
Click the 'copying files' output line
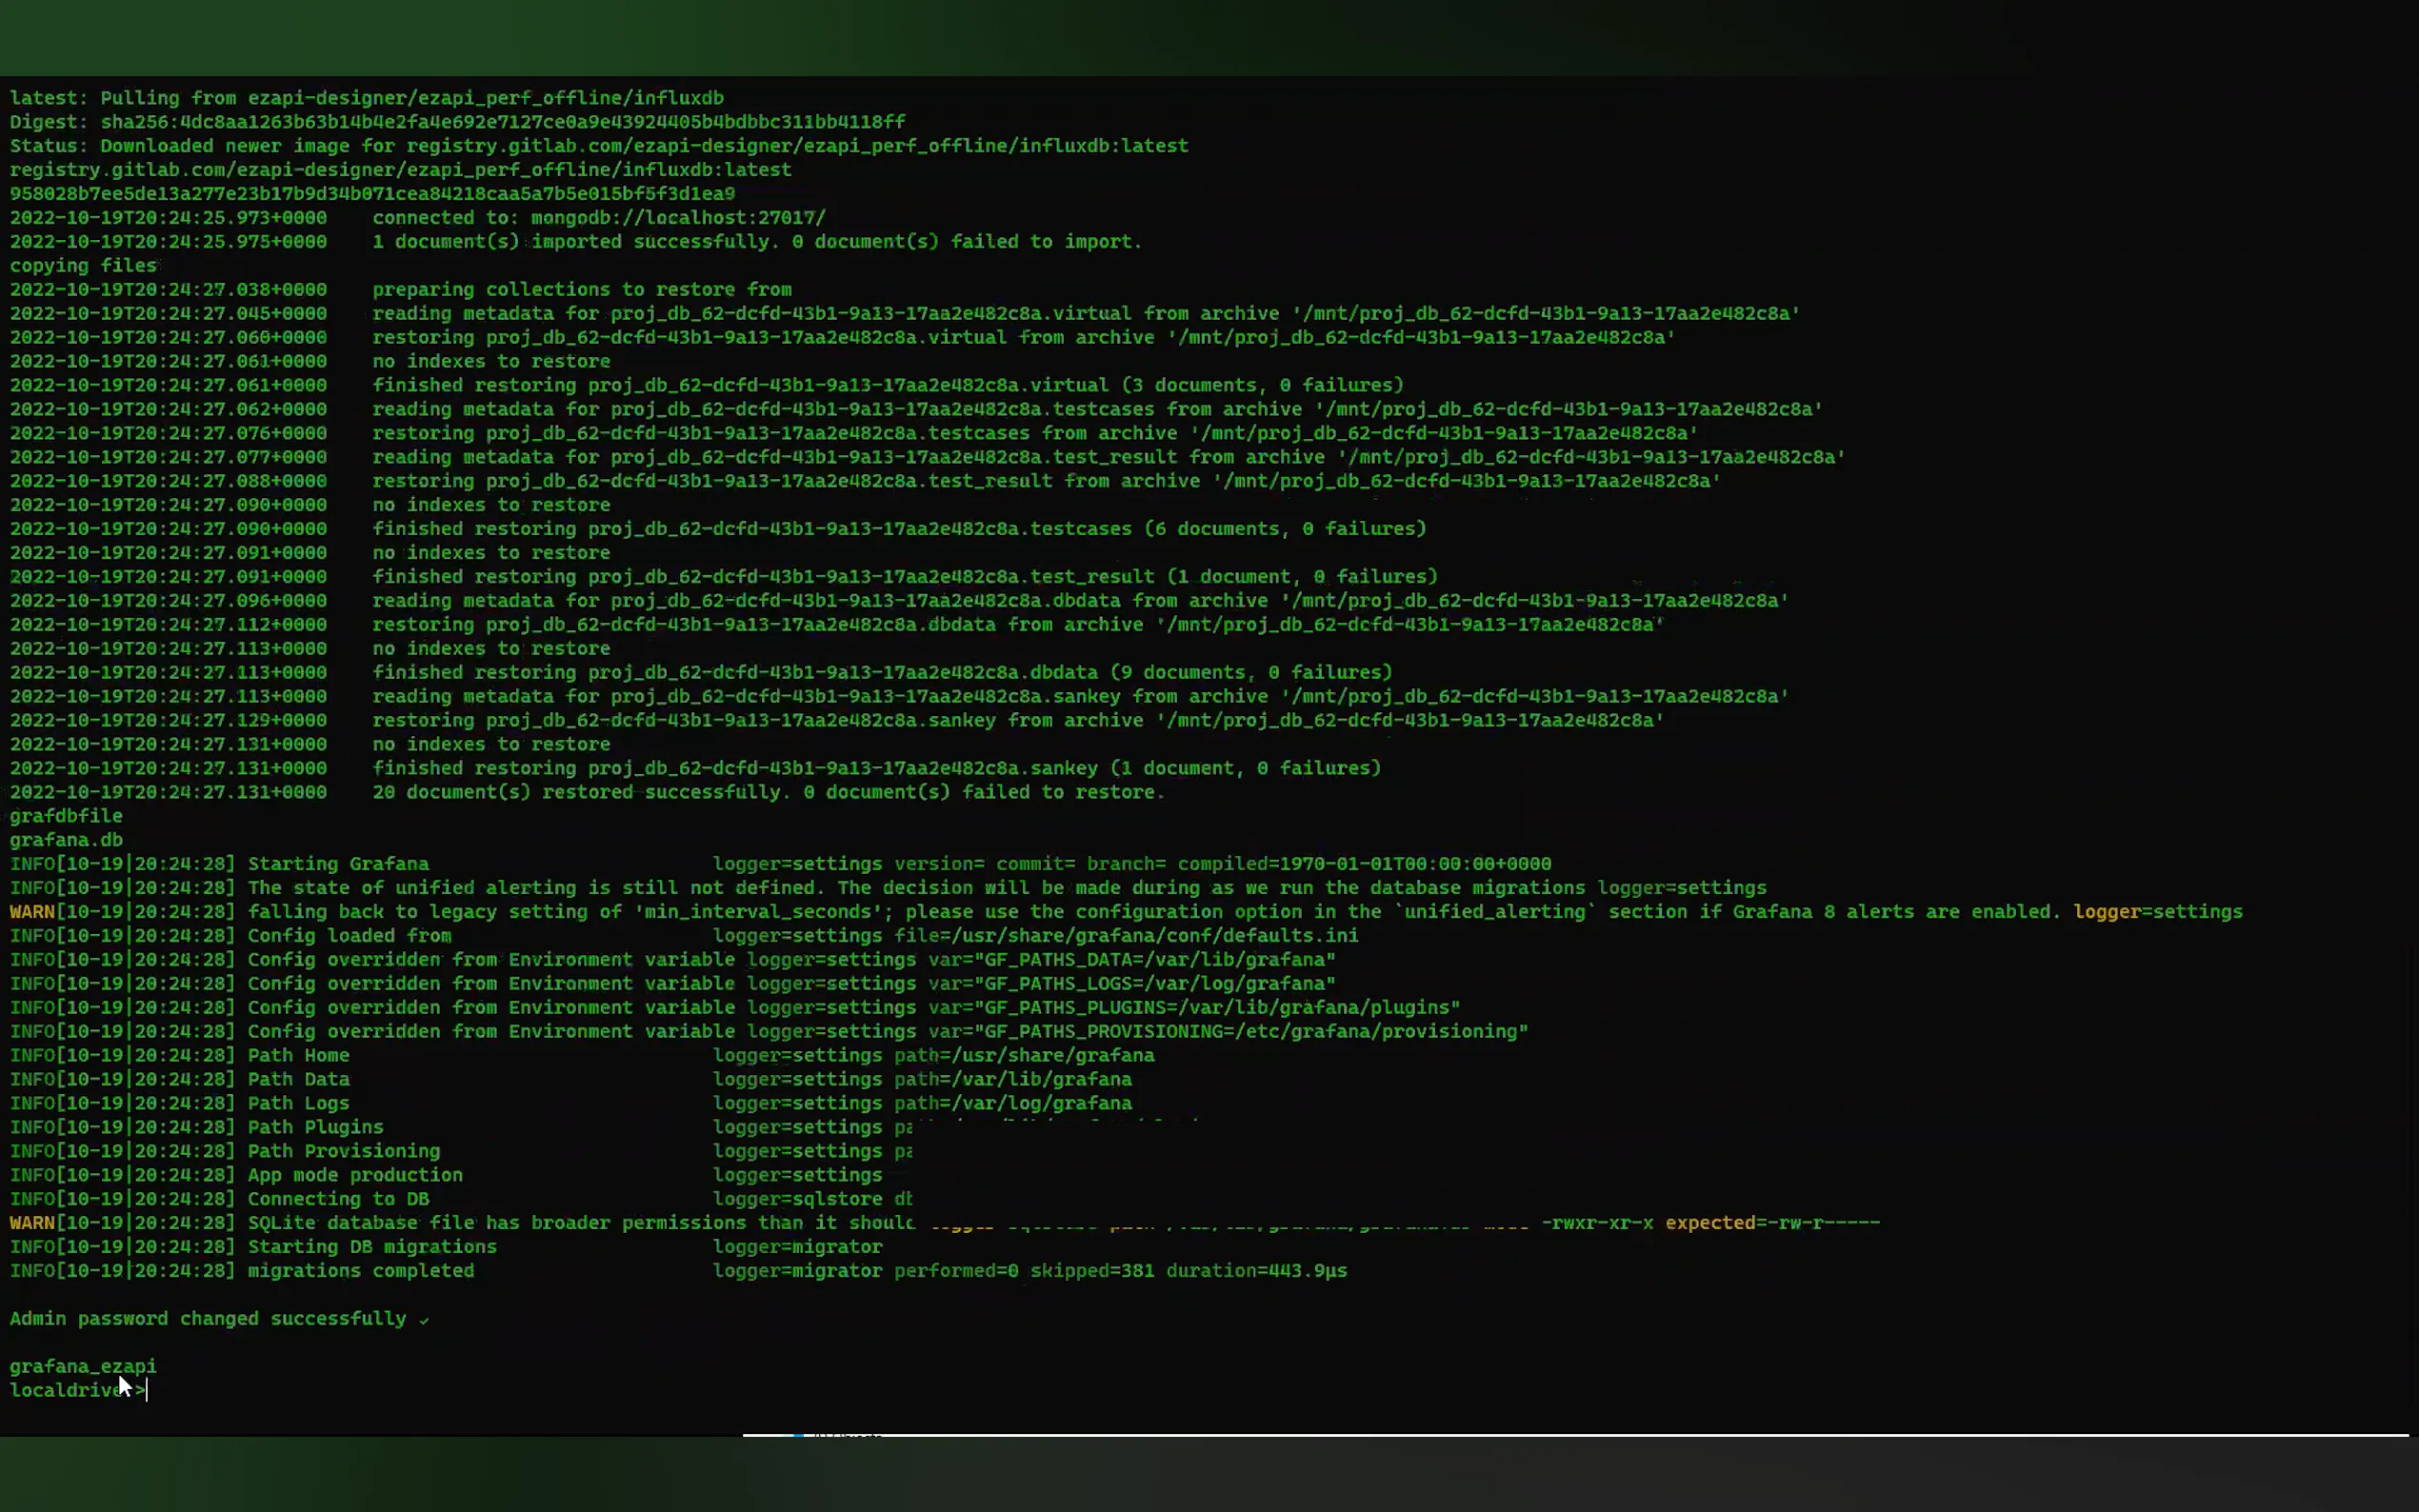click(83, 265)
